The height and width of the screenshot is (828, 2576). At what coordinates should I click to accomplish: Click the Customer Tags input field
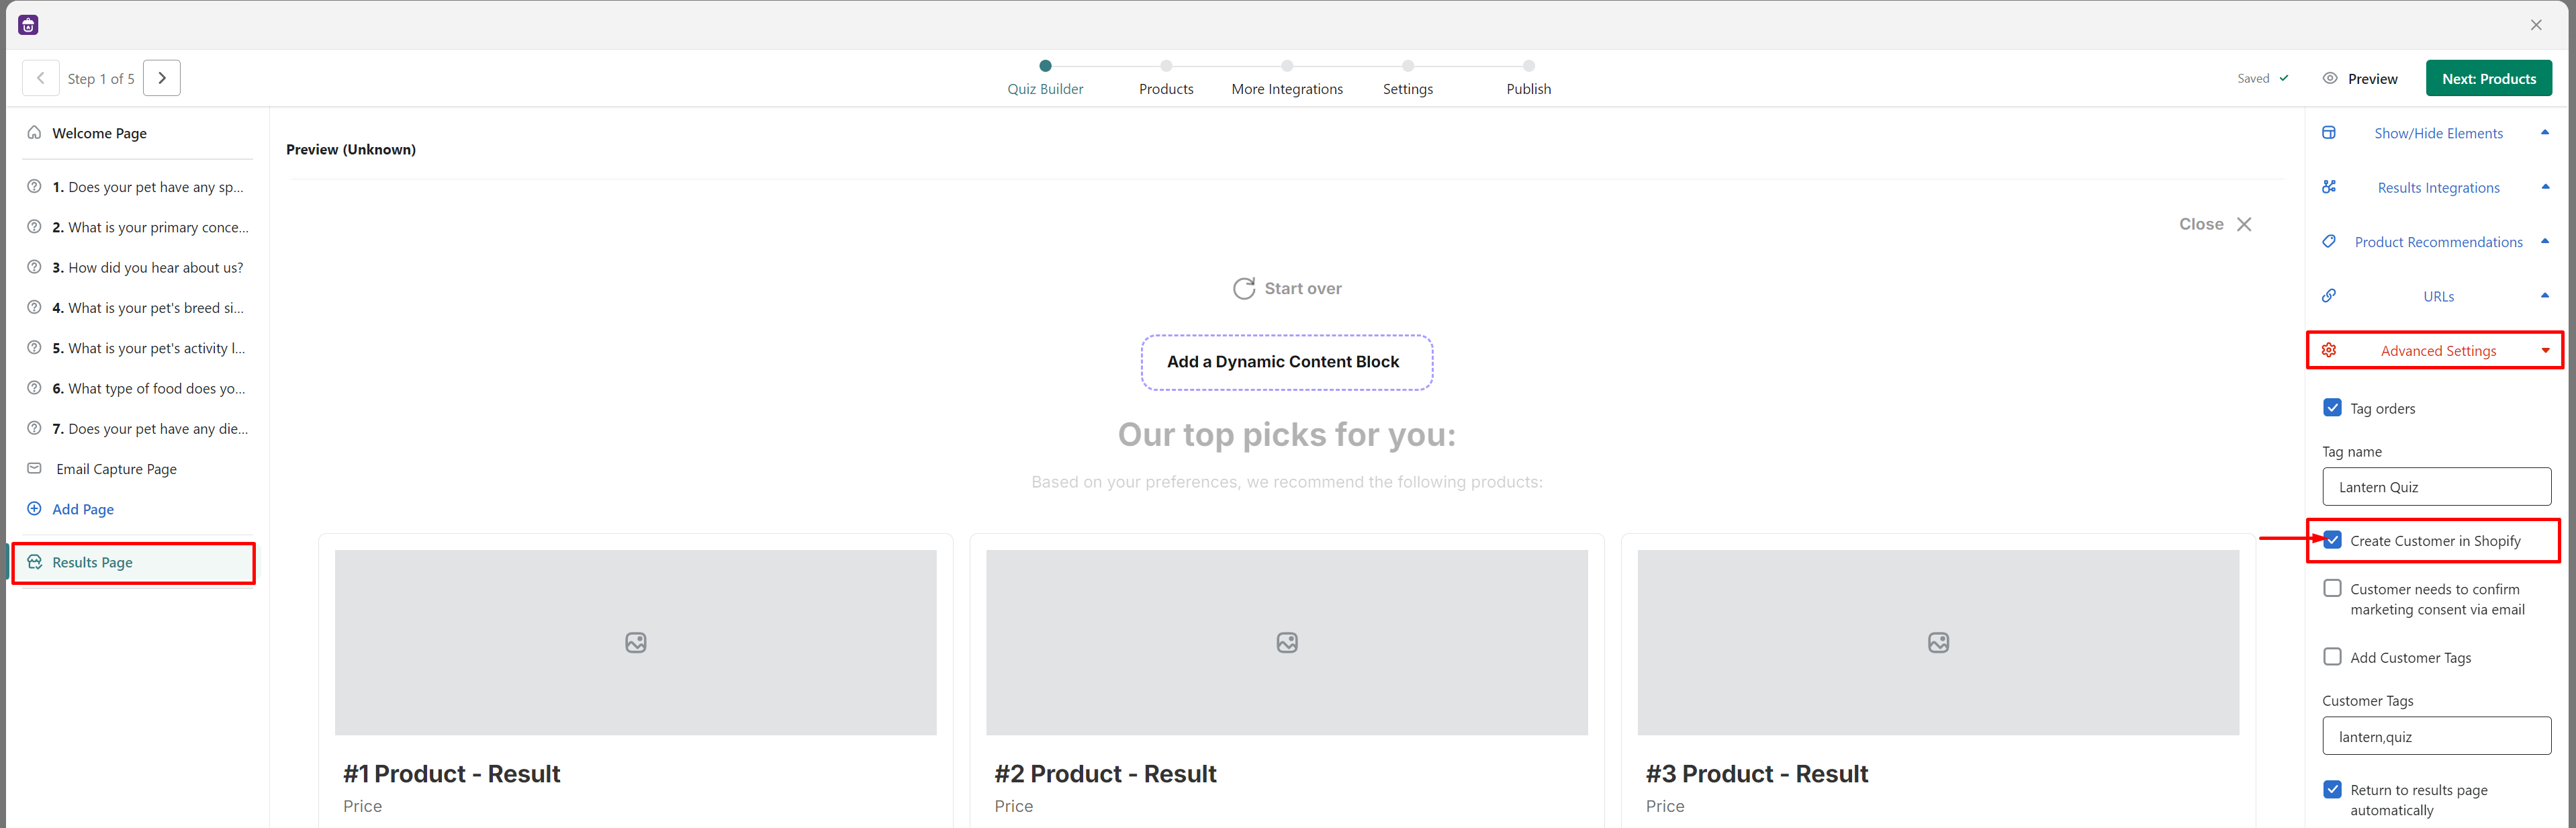[2436, 736]
